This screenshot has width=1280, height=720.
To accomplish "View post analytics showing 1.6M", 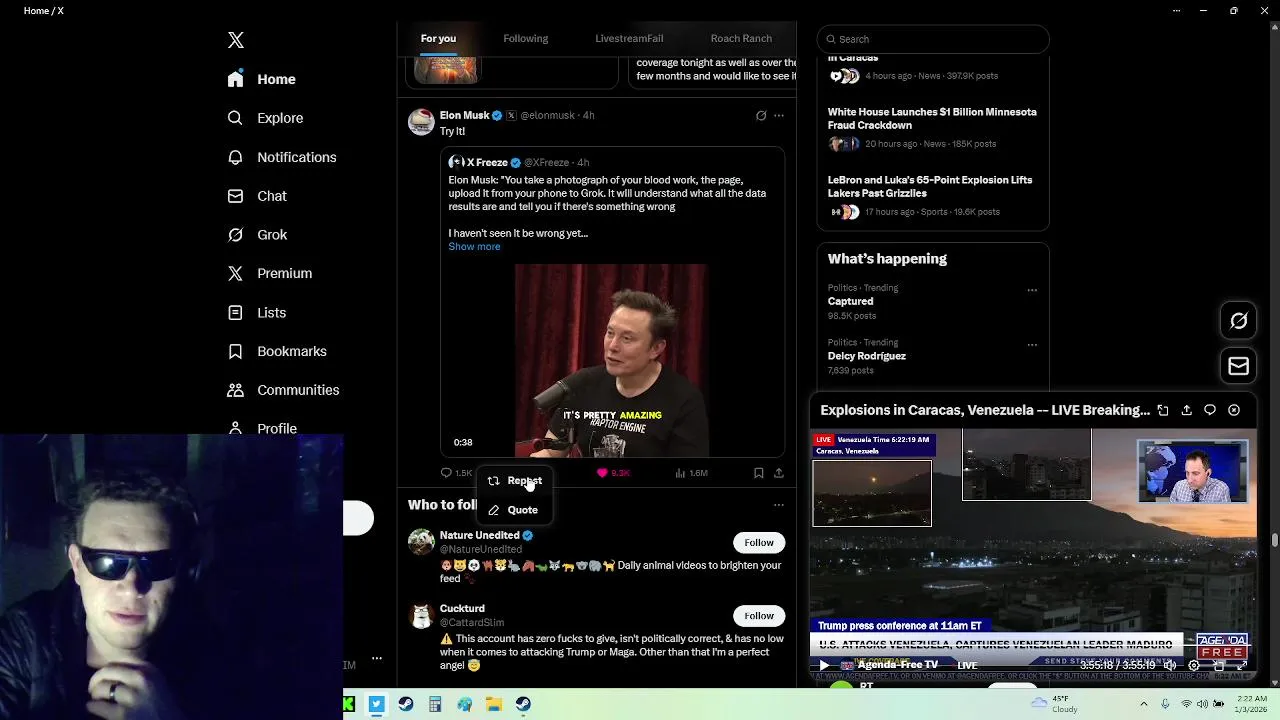I will (x=691, y=473).
